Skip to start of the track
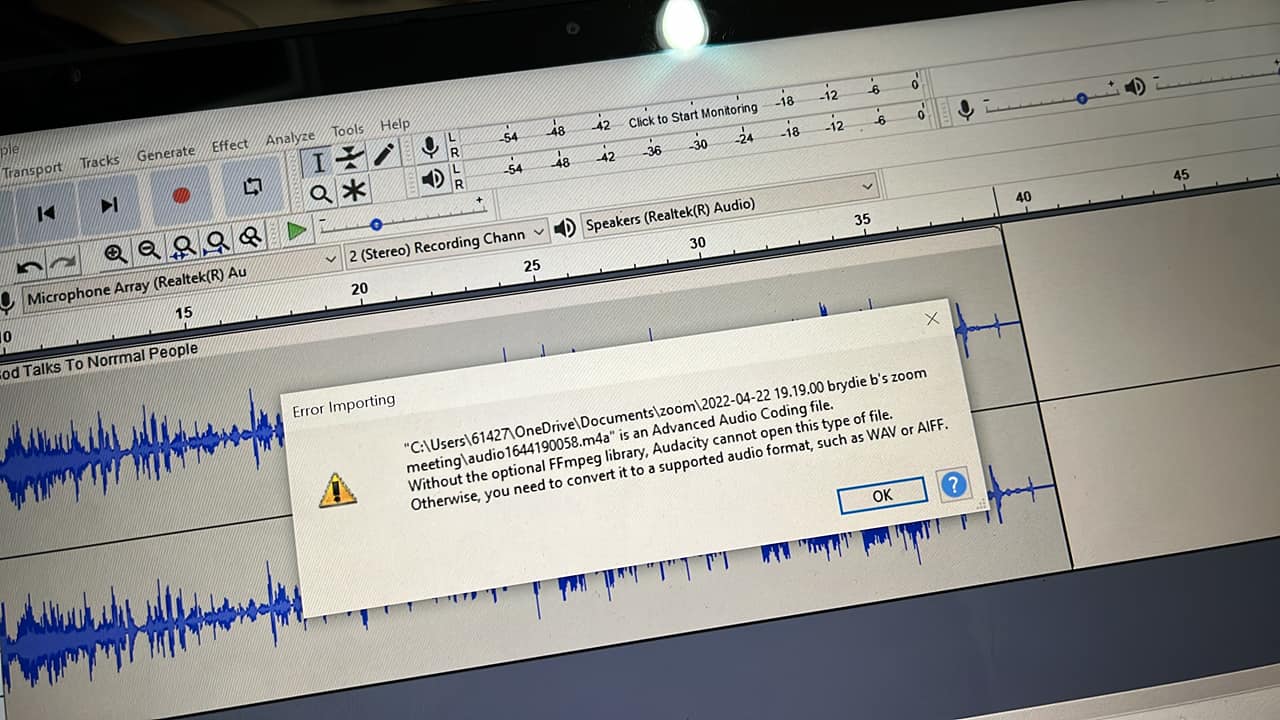The width and height of the screenshot is (1280, 720). (x=45, y=213)
